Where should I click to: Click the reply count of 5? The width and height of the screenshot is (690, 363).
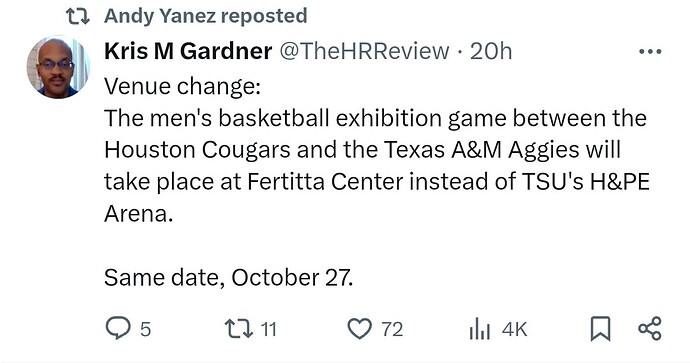(145, 329)
